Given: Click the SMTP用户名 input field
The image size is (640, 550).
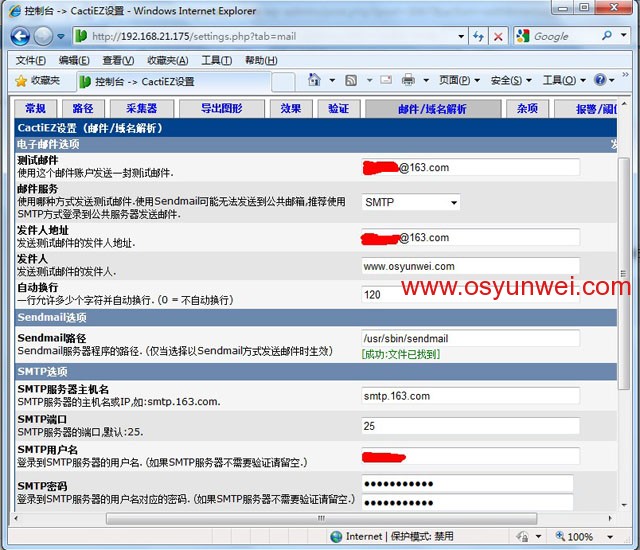Looking at the screenshot, I should [470, 456].
